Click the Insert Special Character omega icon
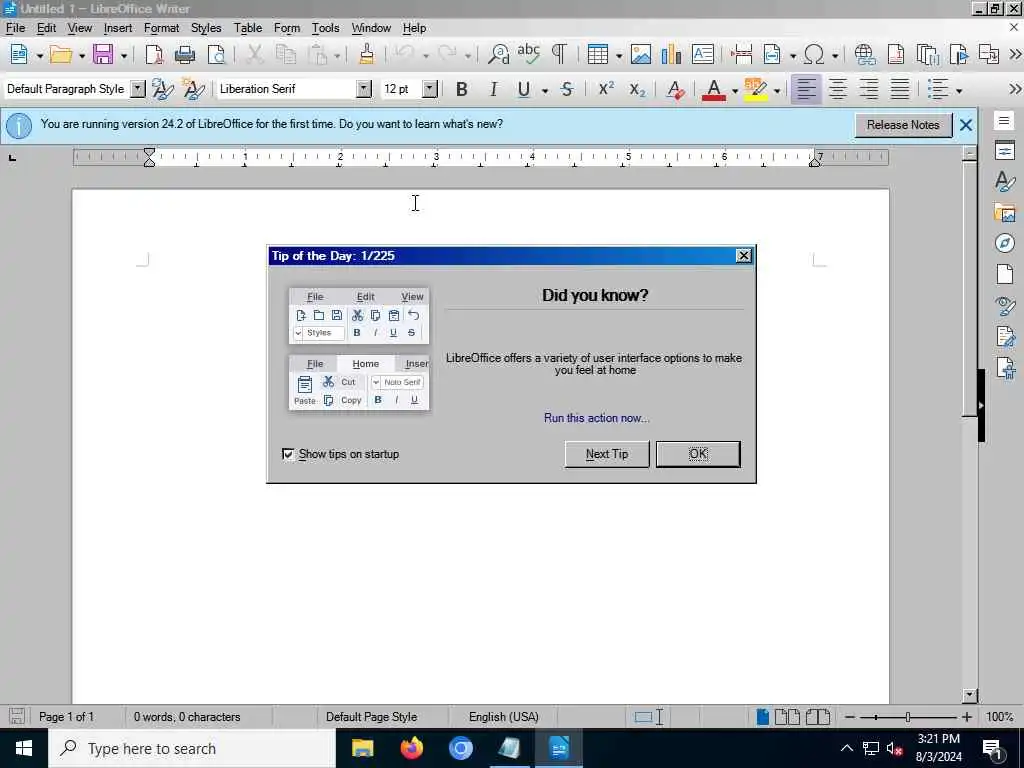This screenshot has height=768, width=1024. click(814, 54)
